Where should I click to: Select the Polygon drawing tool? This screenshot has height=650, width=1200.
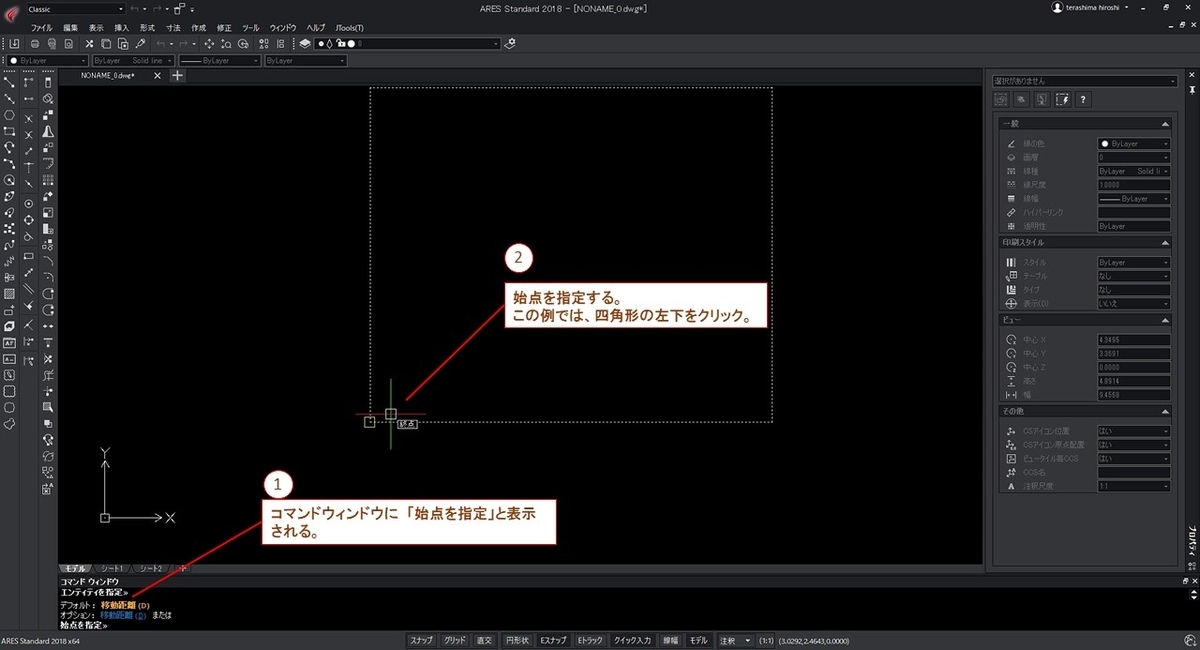tap(8, 115)
